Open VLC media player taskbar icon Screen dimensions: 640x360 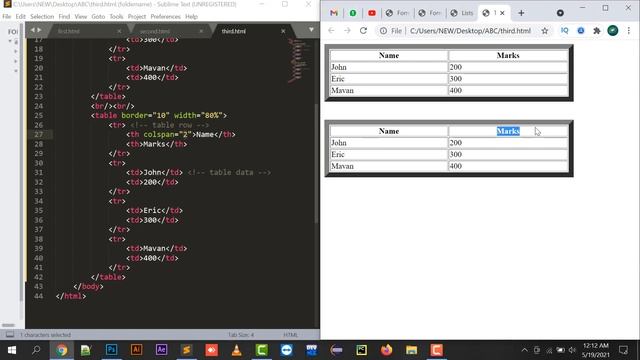236,350
